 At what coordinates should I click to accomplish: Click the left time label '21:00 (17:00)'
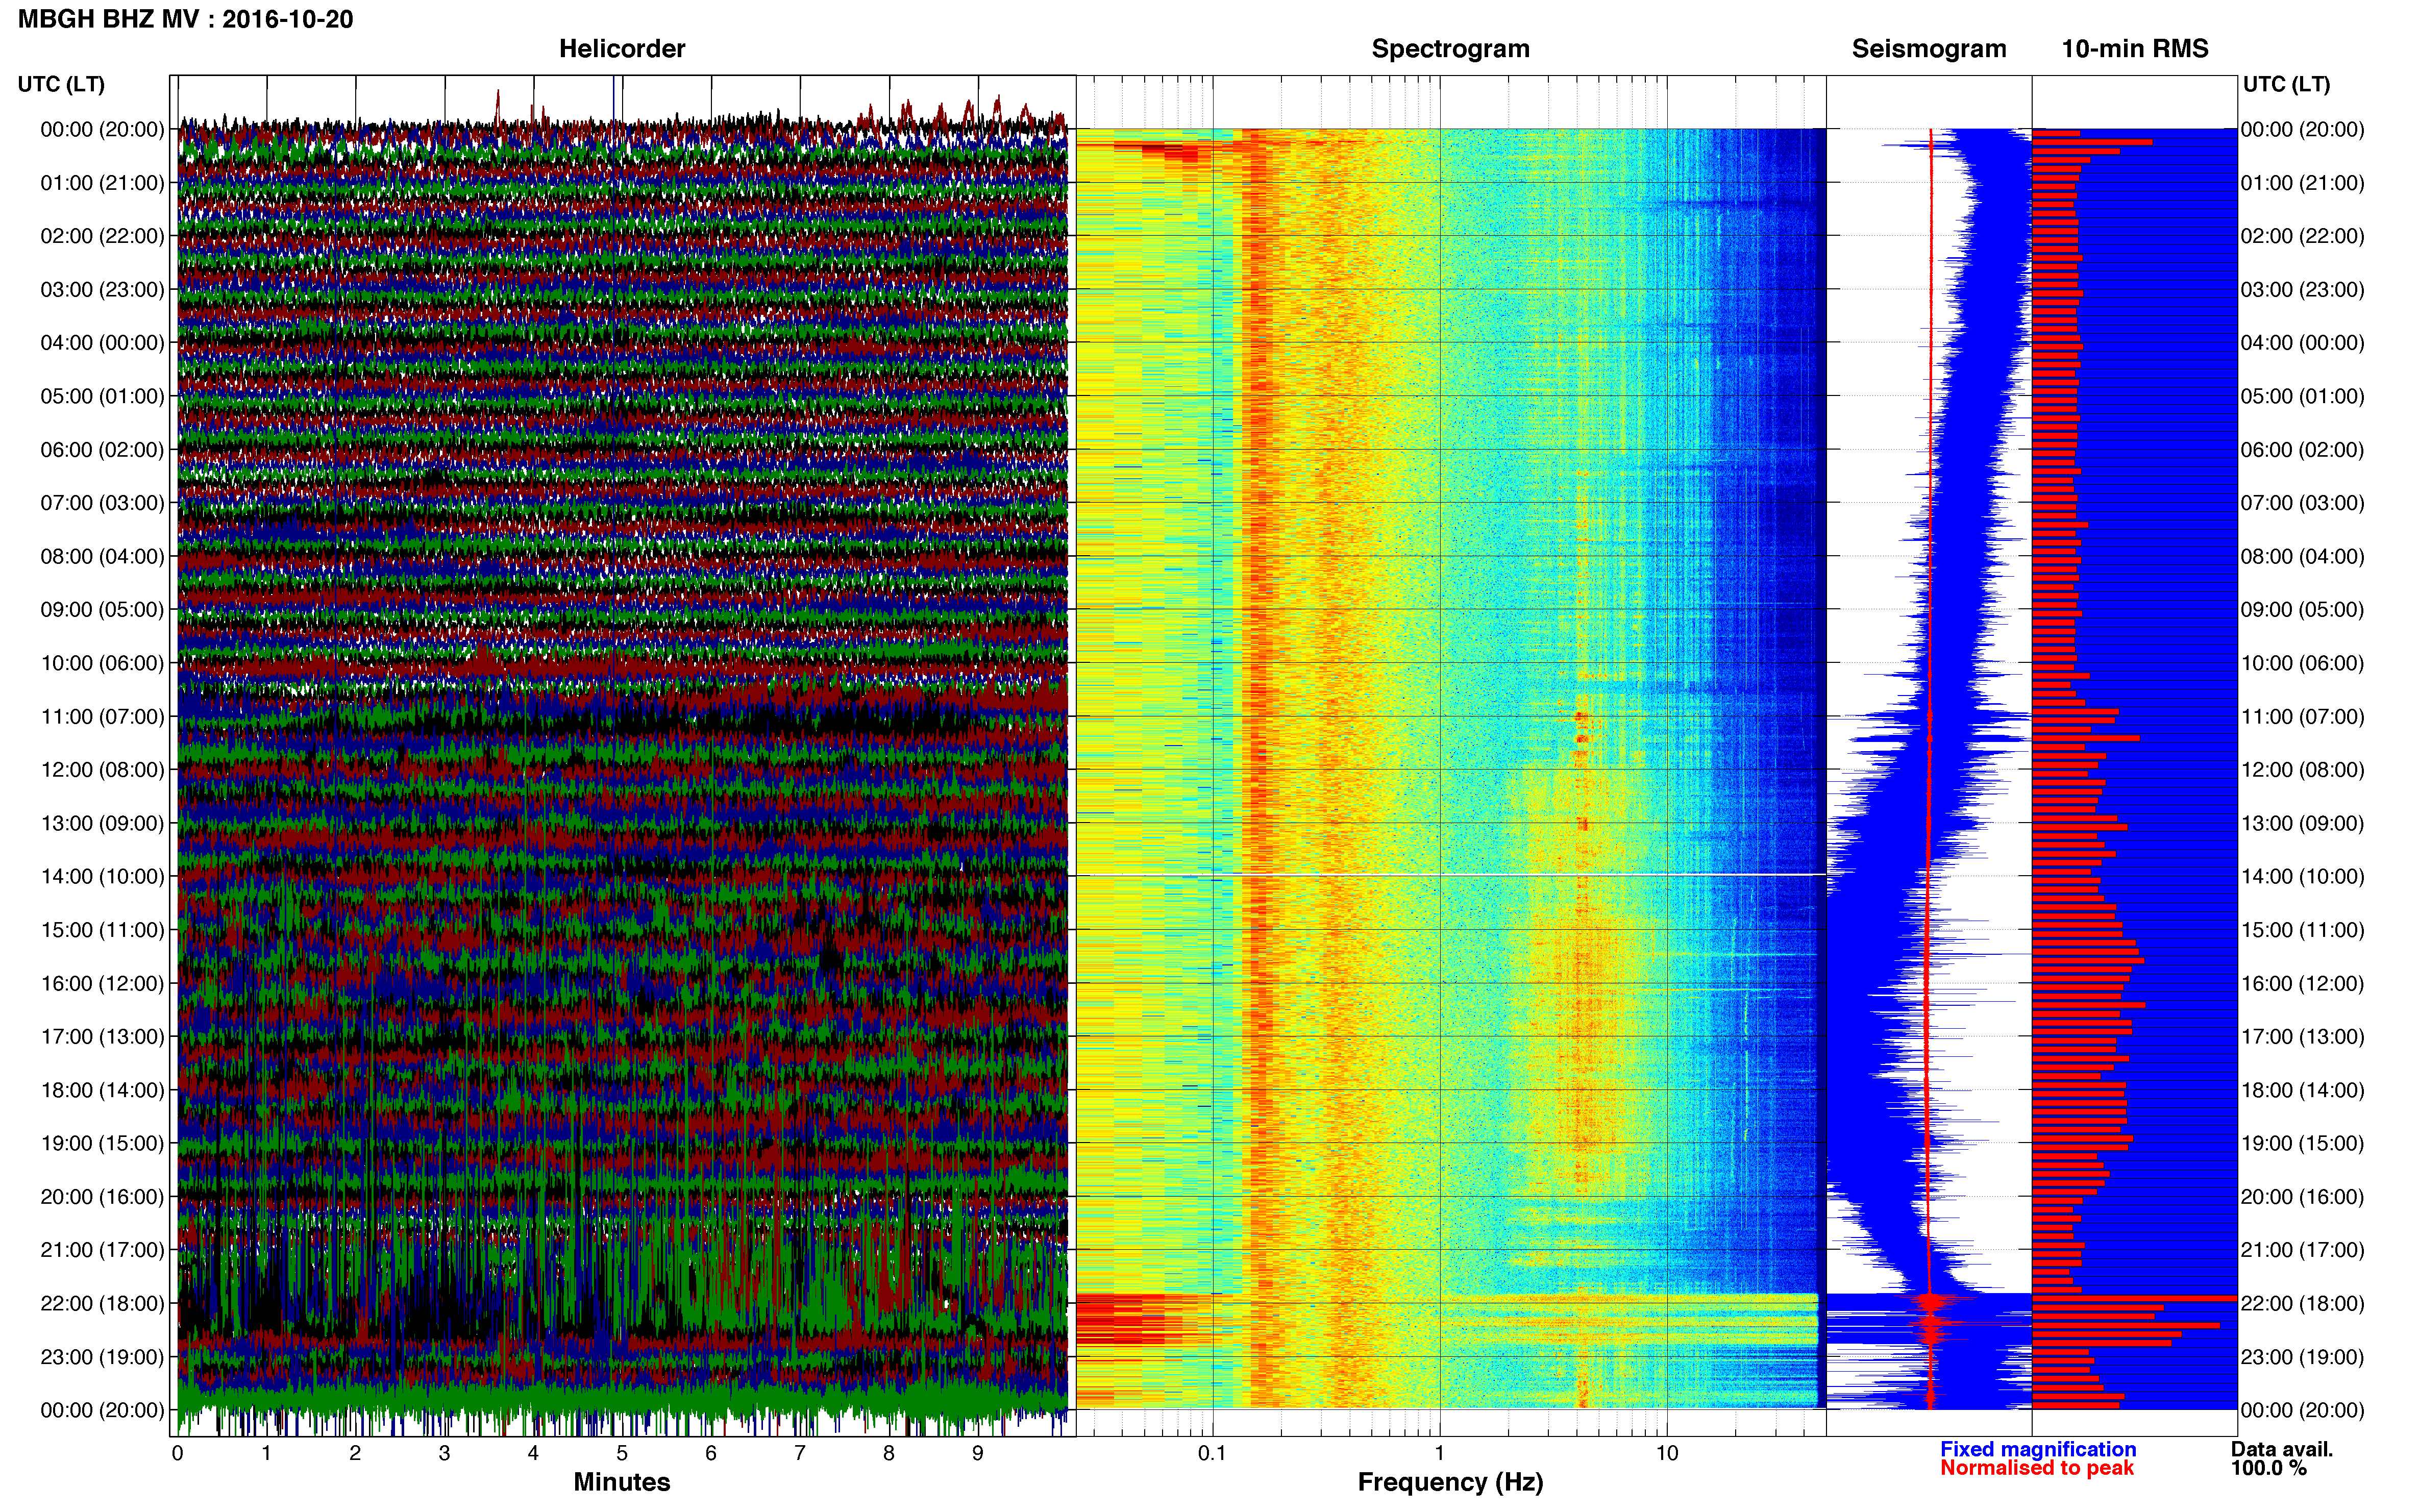tap(102, 1250)
